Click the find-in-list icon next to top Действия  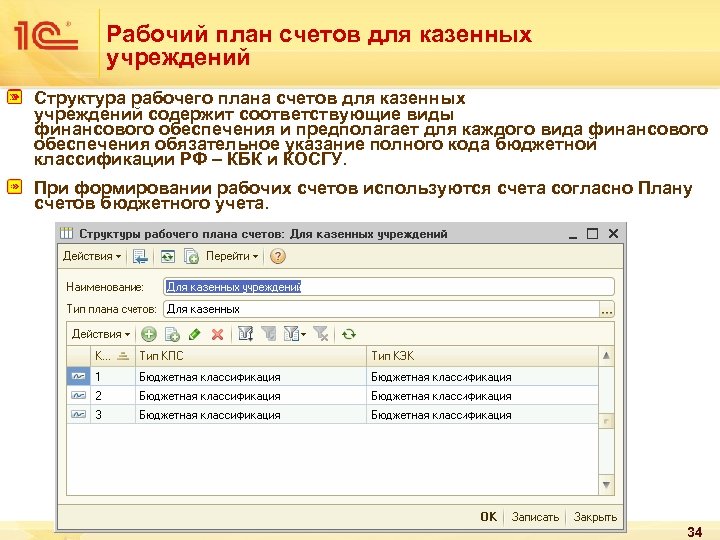[x=140, y=256]
